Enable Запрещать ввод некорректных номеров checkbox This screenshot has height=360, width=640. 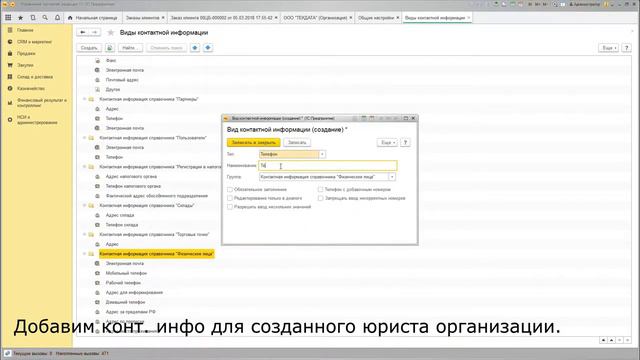[x=320, y=198]
